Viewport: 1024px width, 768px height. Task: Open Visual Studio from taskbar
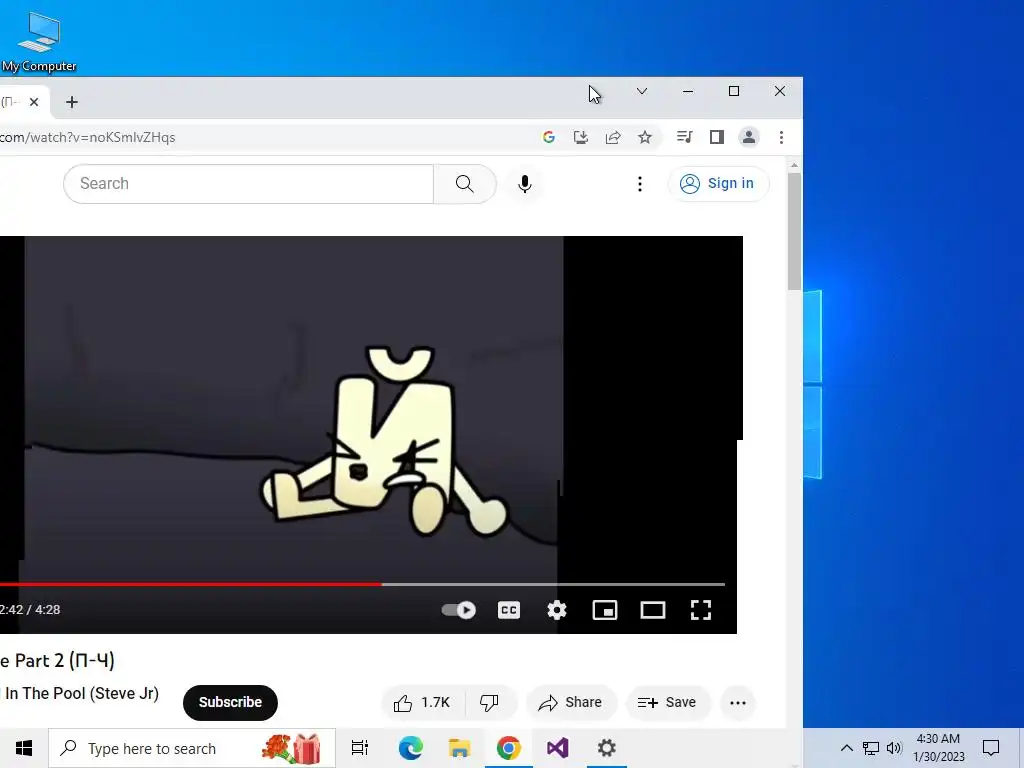tap(558, 748)
